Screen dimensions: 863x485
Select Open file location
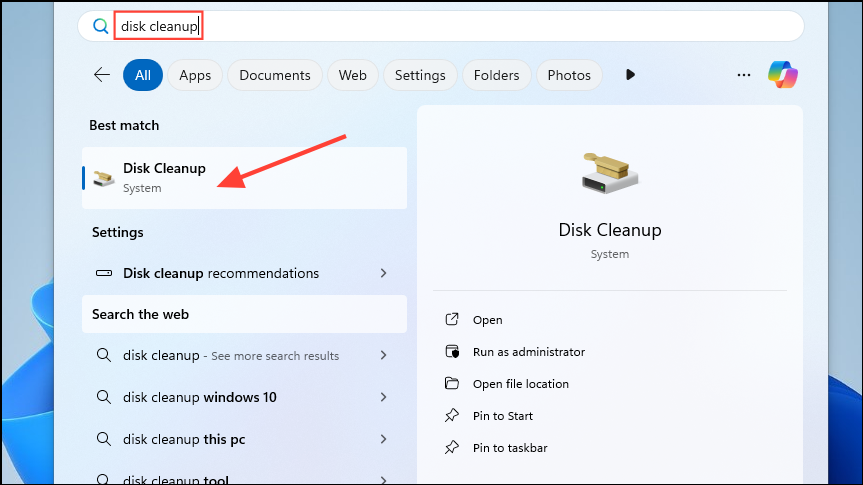coord(521,384)
